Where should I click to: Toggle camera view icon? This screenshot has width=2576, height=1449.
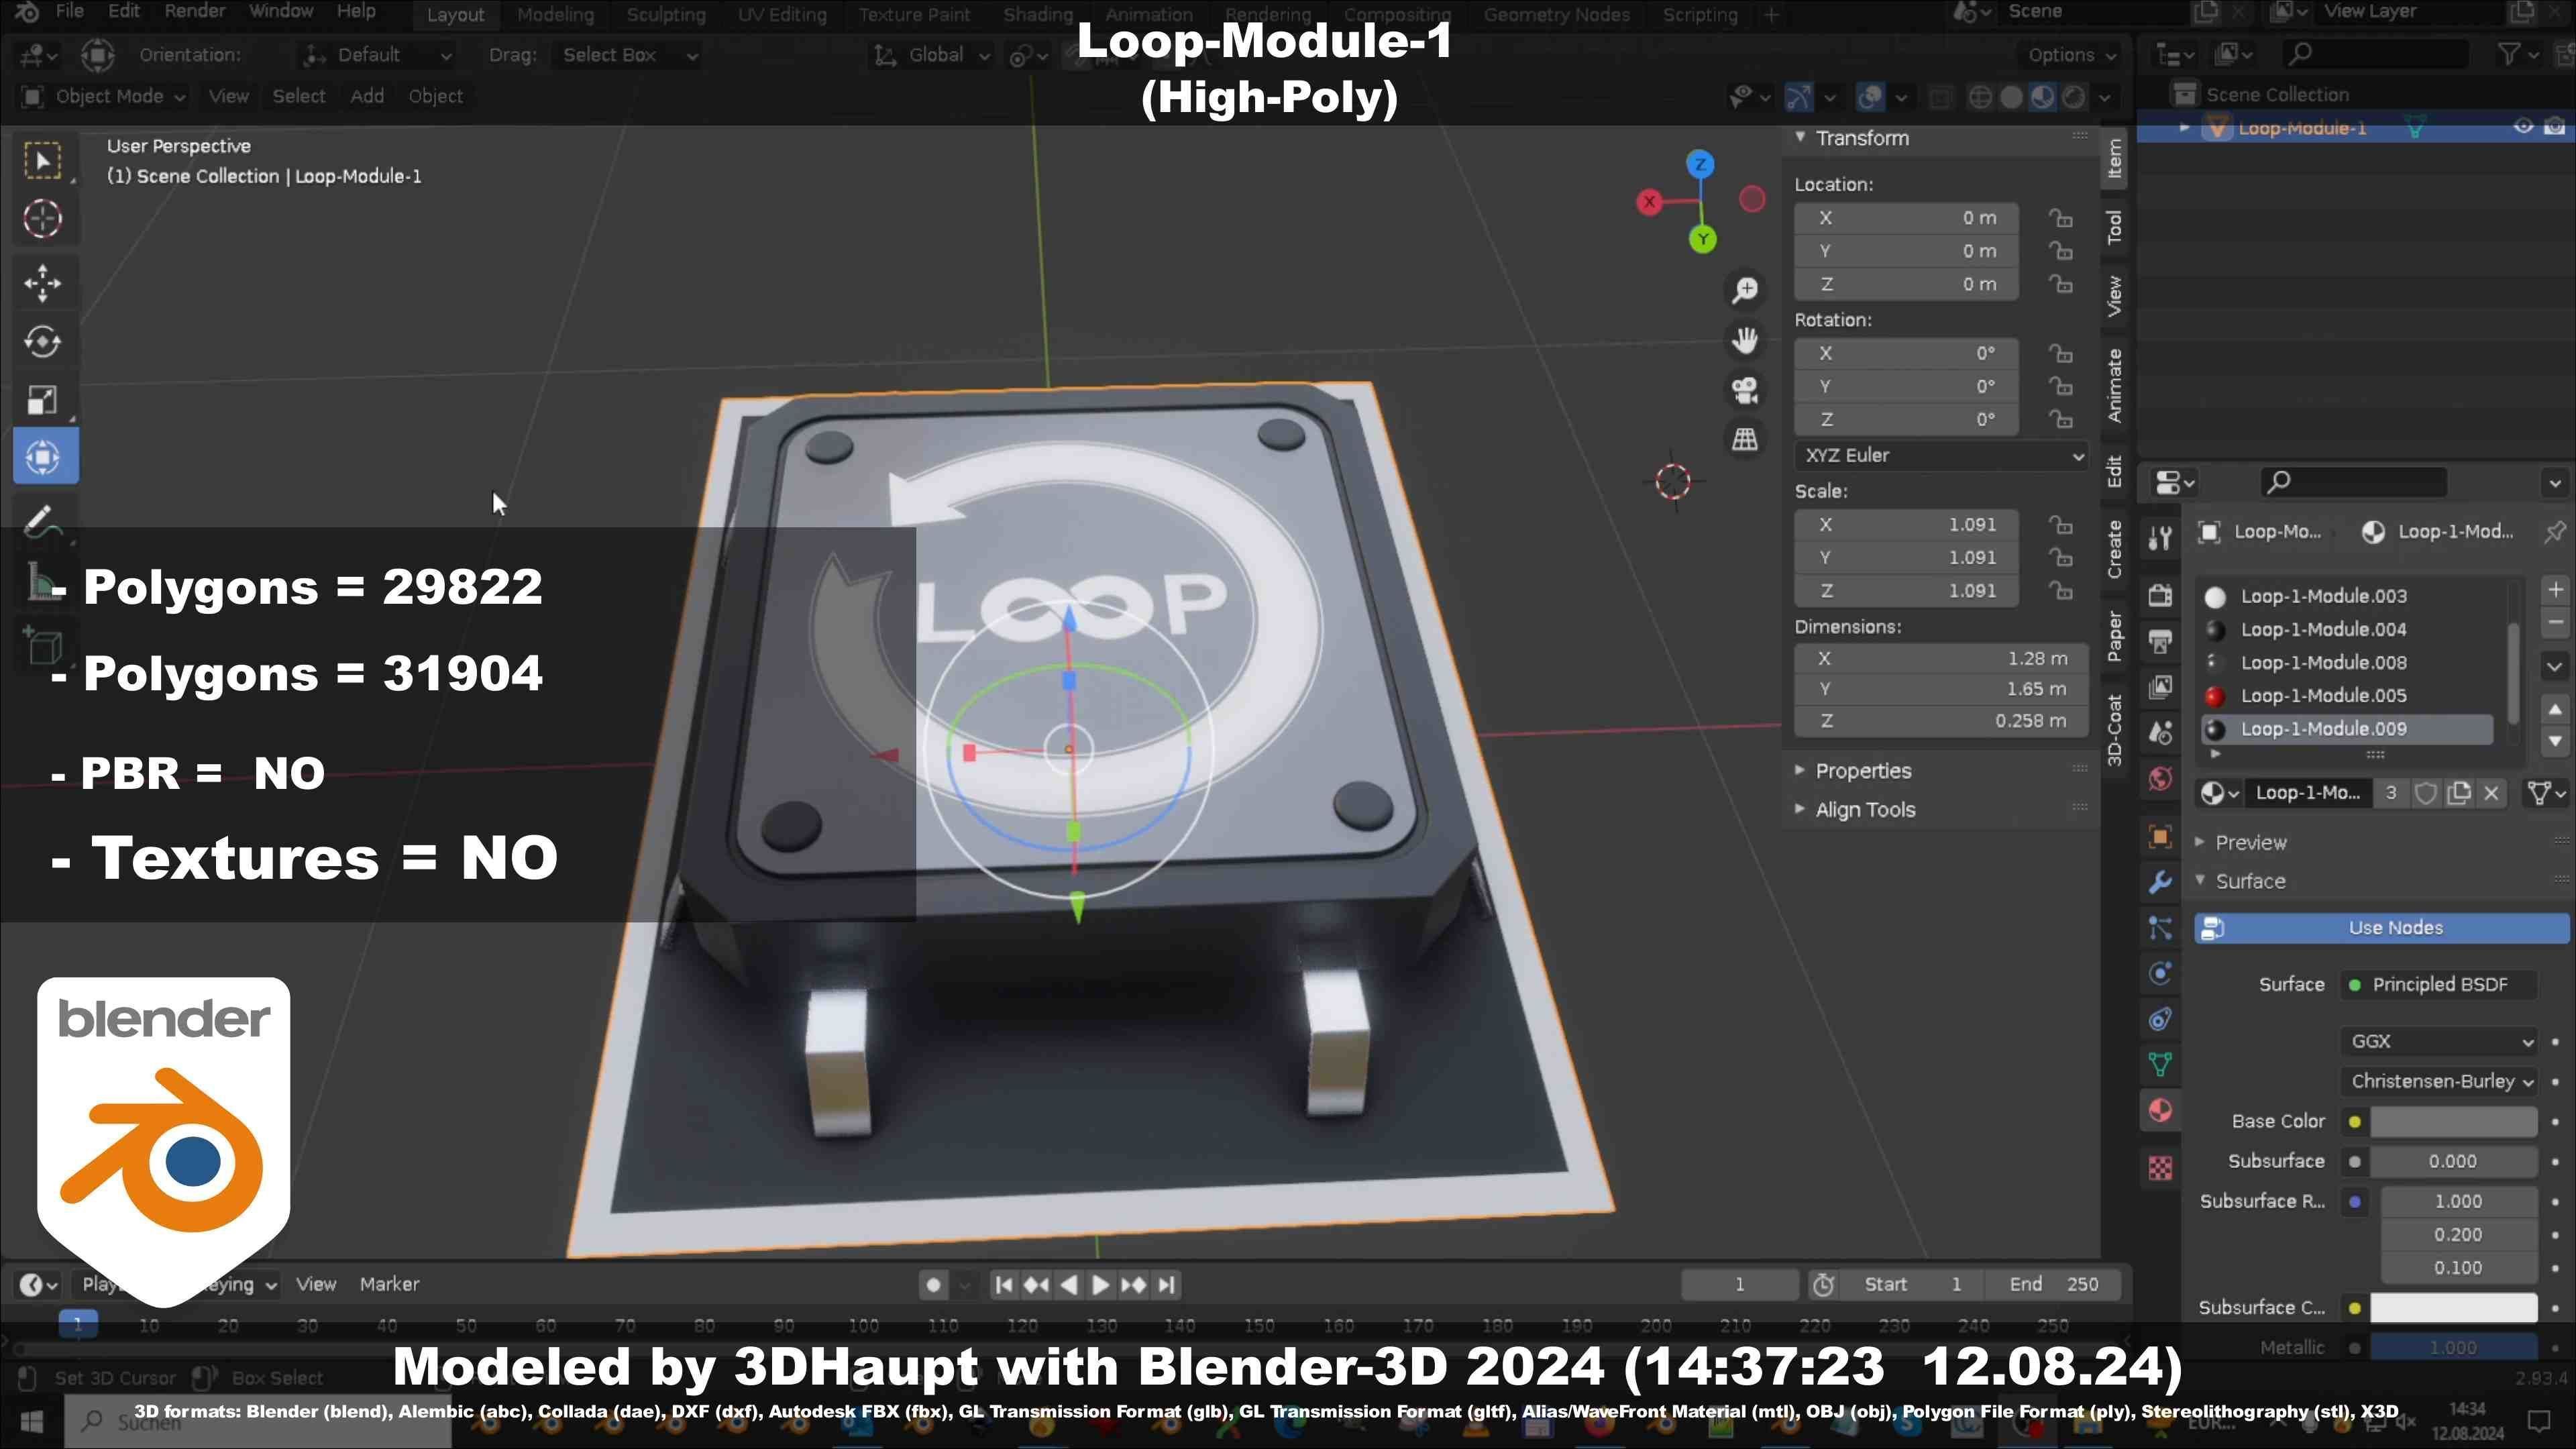click(x=1745, y=389)
